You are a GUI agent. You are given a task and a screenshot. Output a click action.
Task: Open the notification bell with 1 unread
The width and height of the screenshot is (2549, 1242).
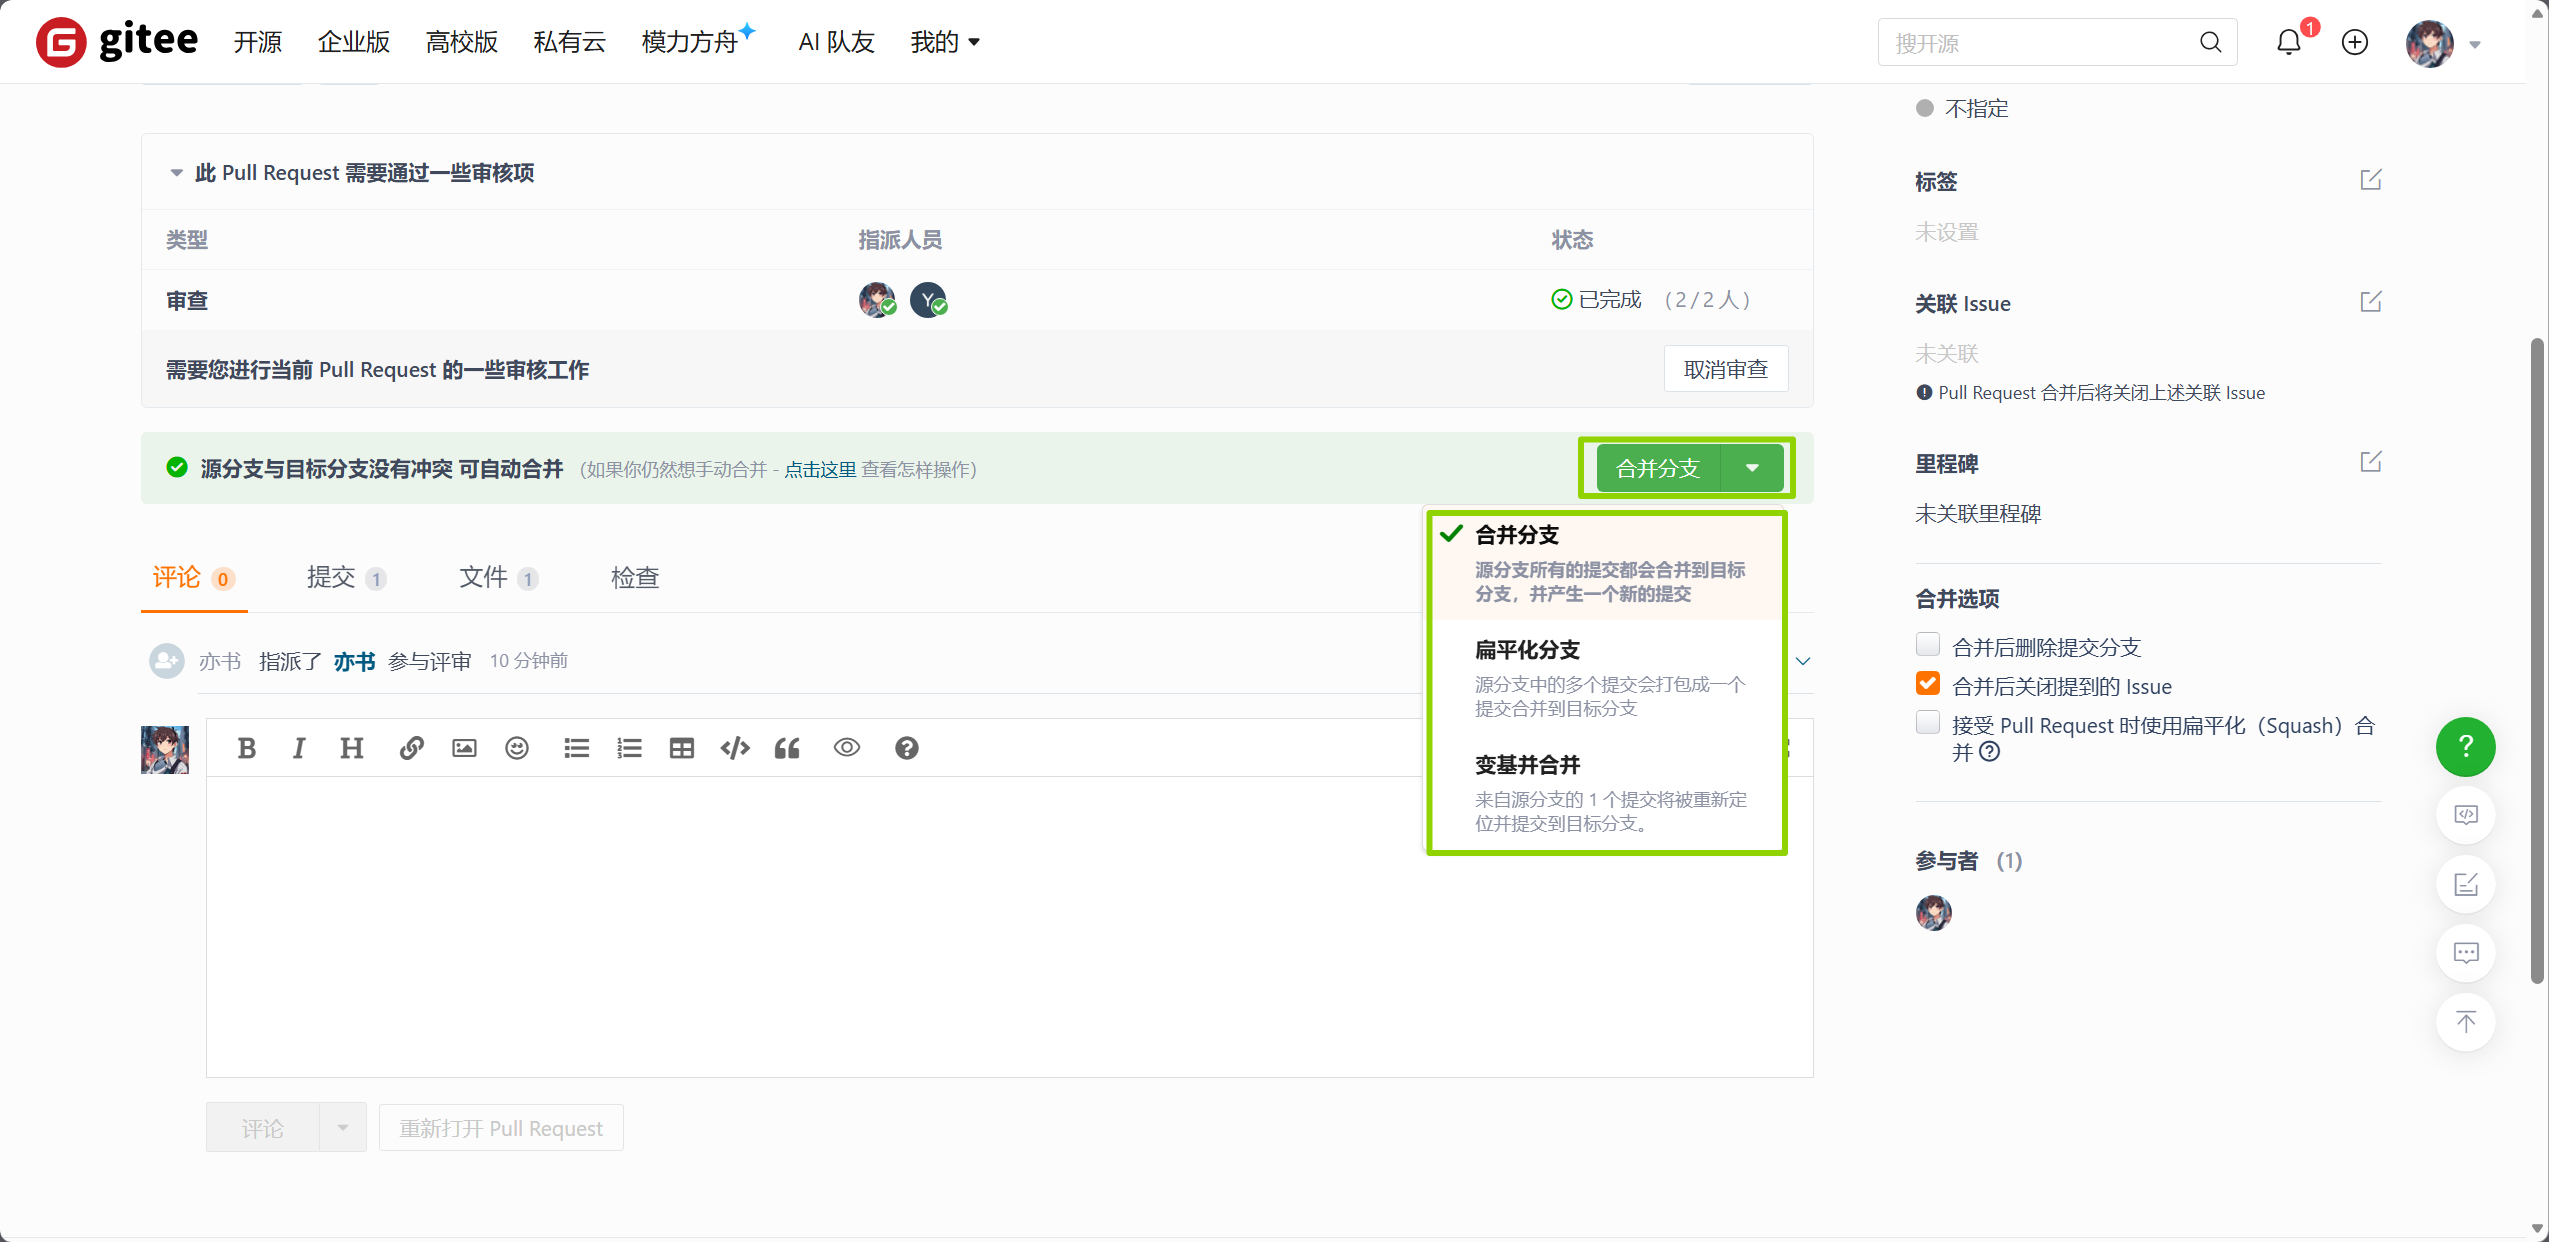click(x=2288, y=42)
